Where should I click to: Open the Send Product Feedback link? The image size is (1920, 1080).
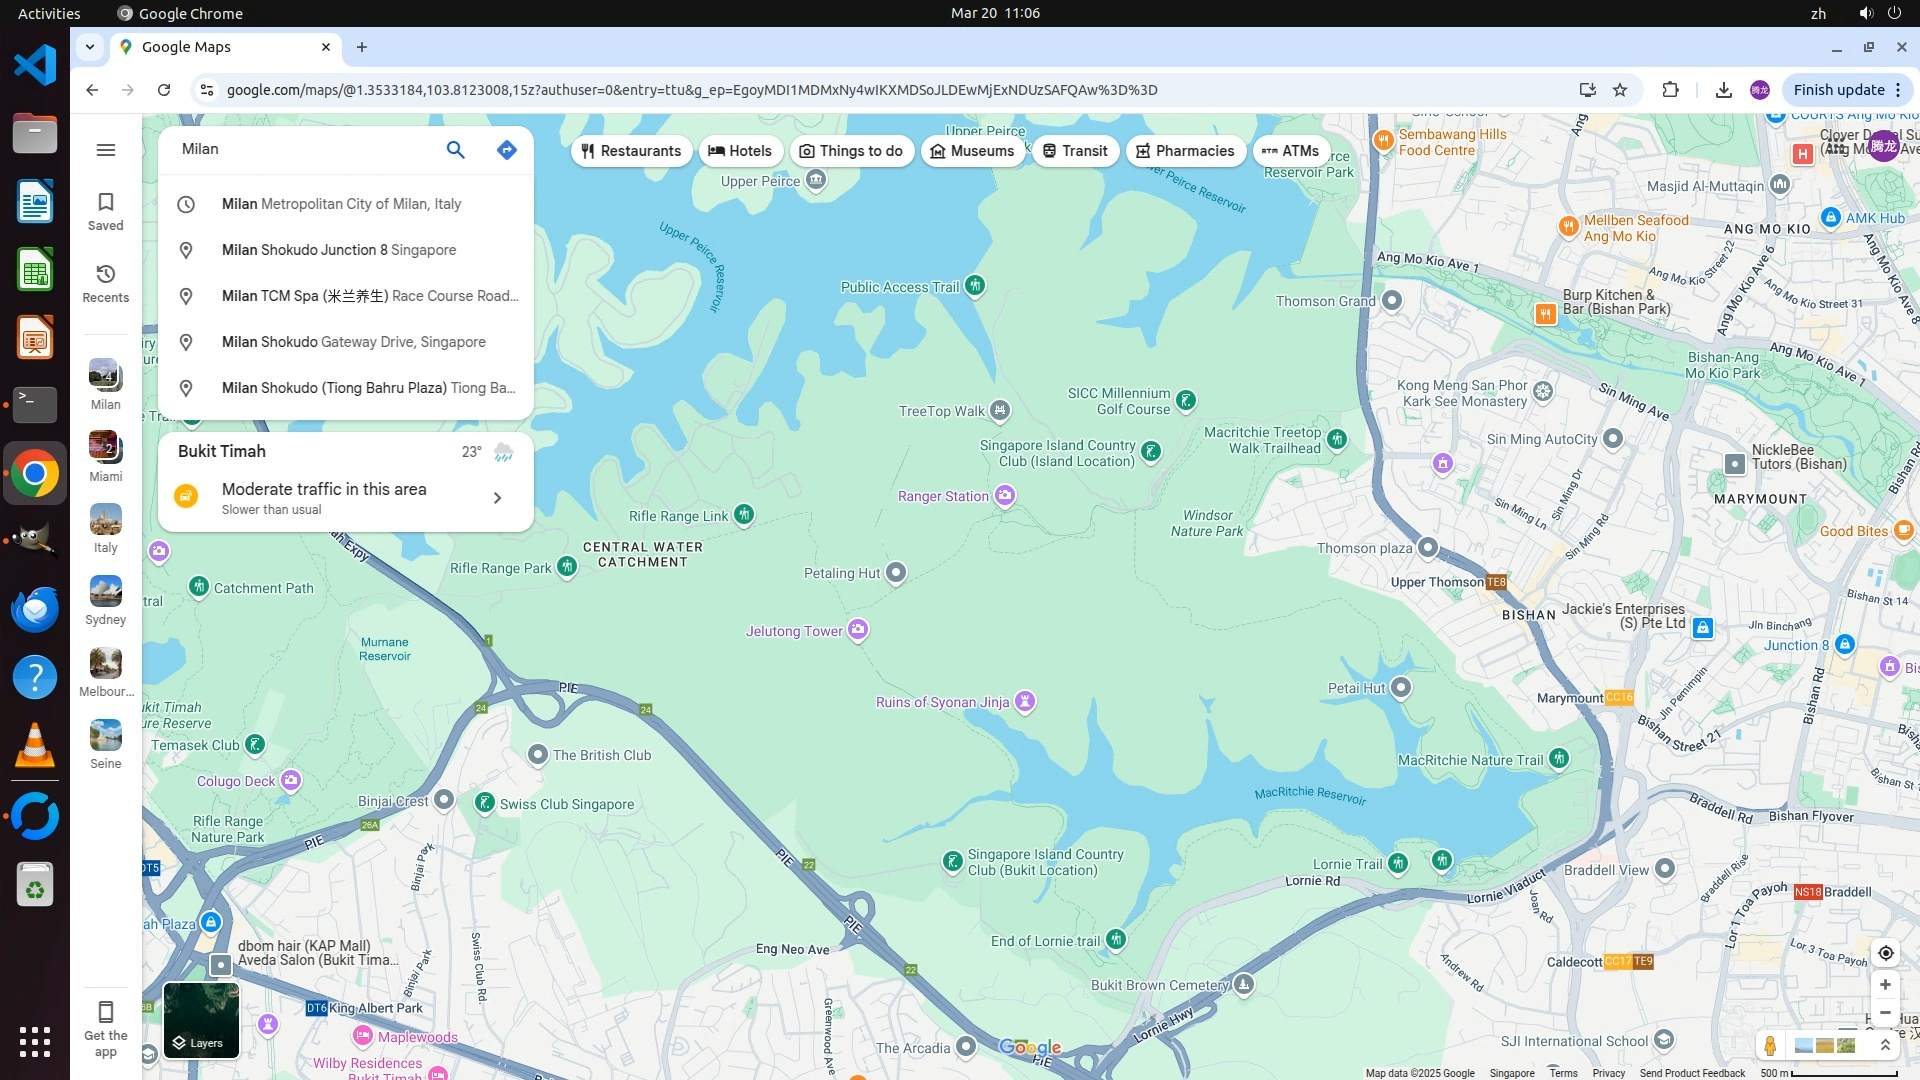coord(1692,1073)
